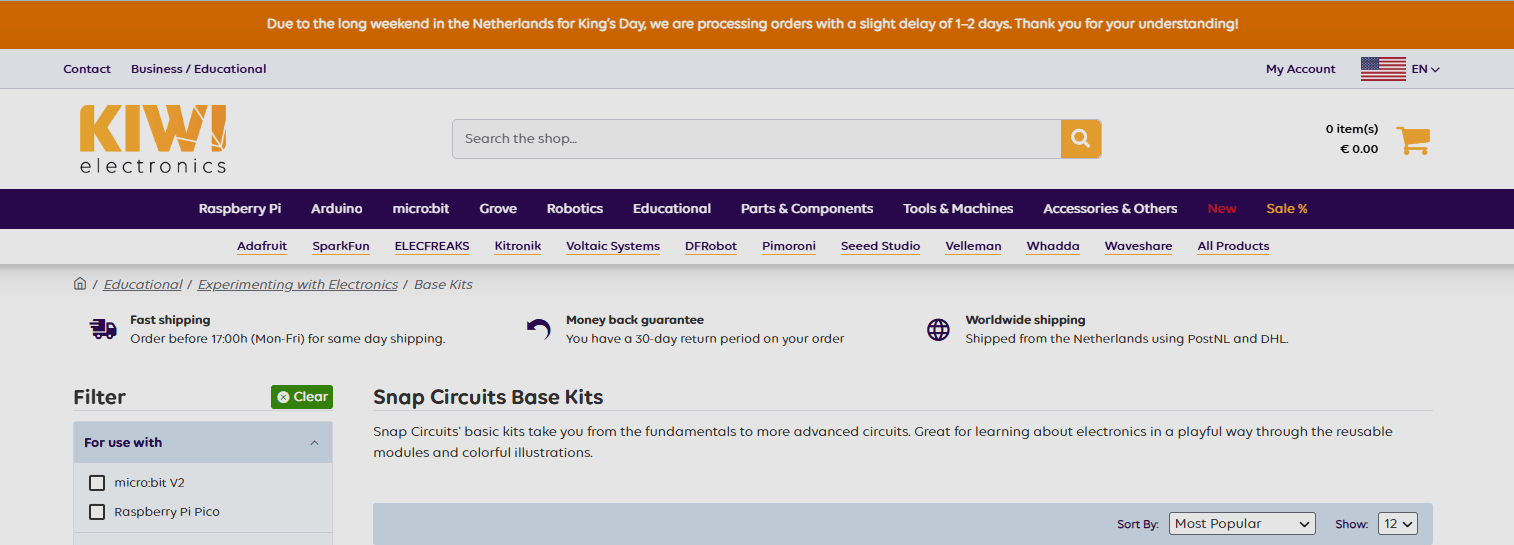This screenshot has width=1514, height=545.
Task: Open the Tools & Machines menu
Action: point(958,209)
